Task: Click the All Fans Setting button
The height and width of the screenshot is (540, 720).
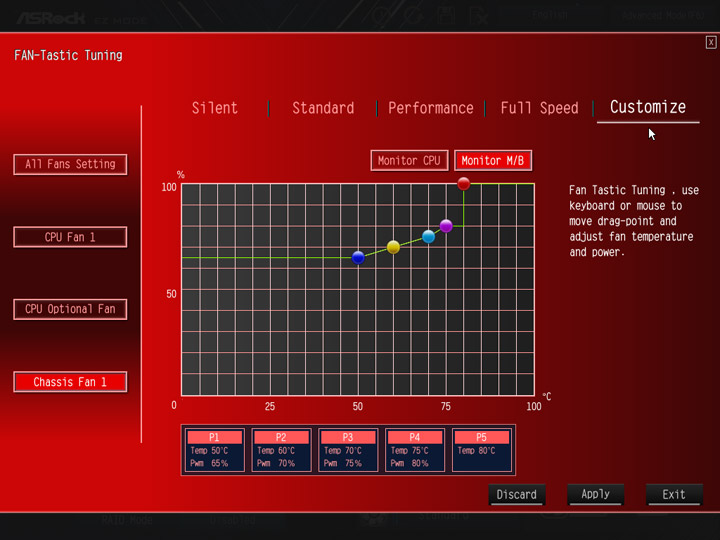Action: pyautogui.click(x=70, y=164)
